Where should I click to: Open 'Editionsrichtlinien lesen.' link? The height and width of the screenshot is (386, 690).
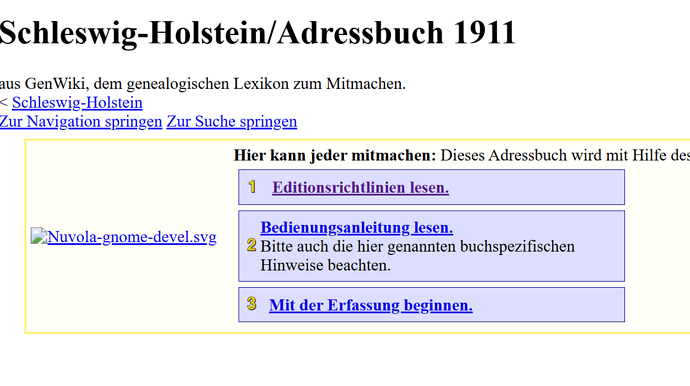click(360, 187)
